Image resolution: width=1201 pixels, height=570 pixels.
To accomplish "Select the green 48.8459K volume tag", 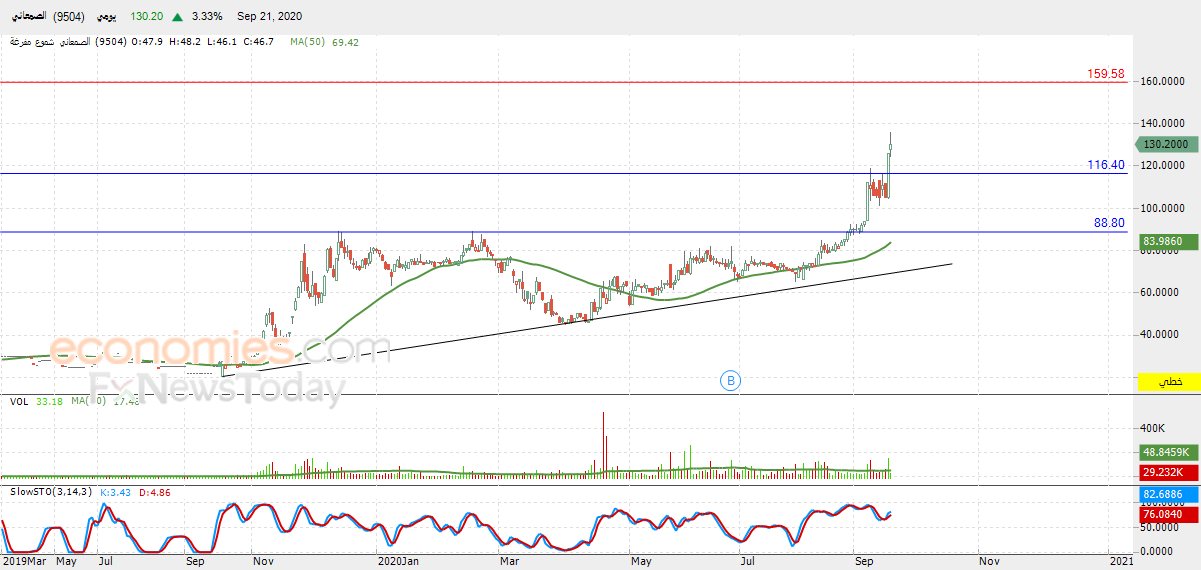I will (1167, 452).
